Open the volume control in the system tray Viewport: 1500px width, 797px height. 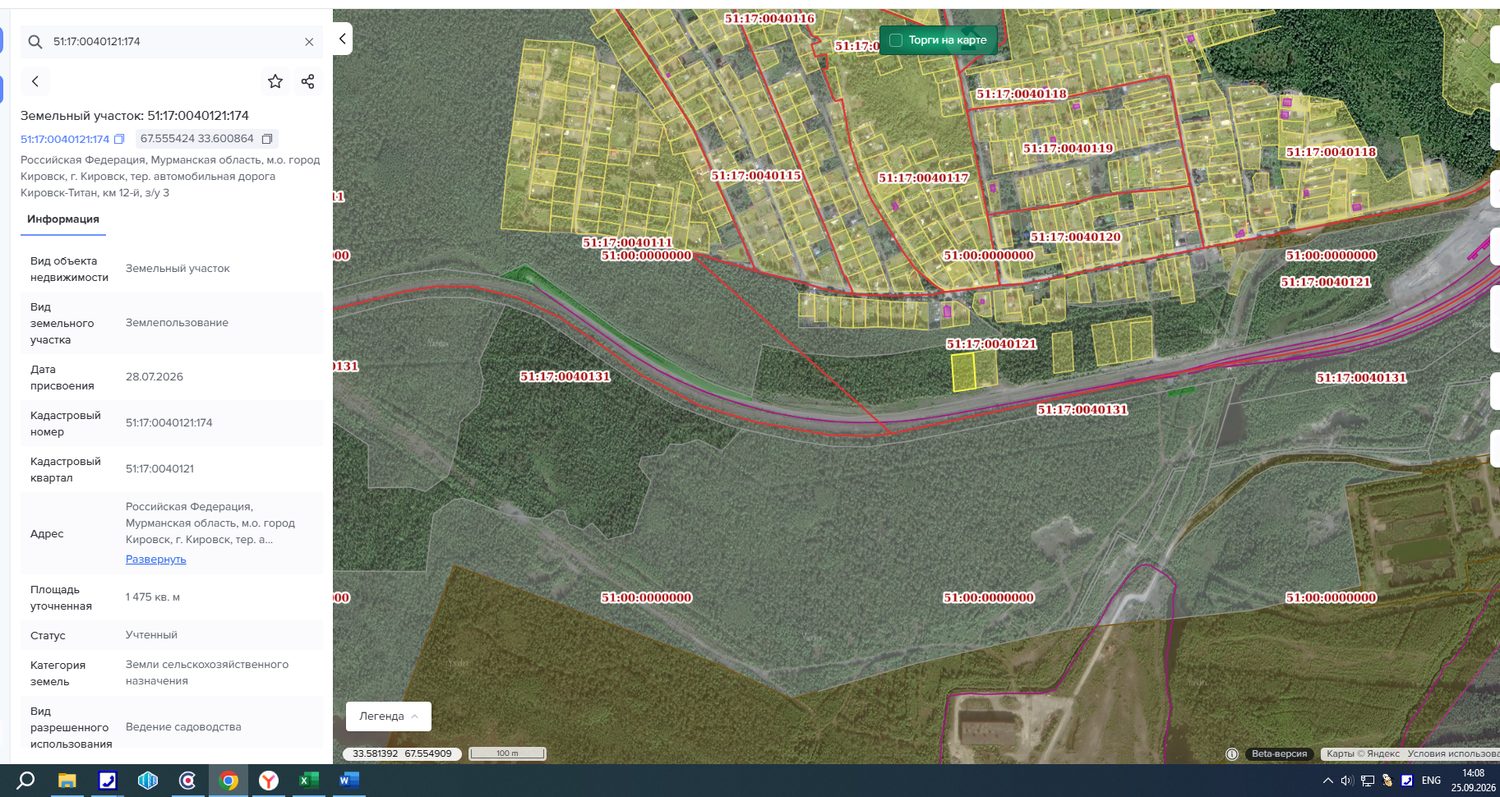(x=1346, y=780)
